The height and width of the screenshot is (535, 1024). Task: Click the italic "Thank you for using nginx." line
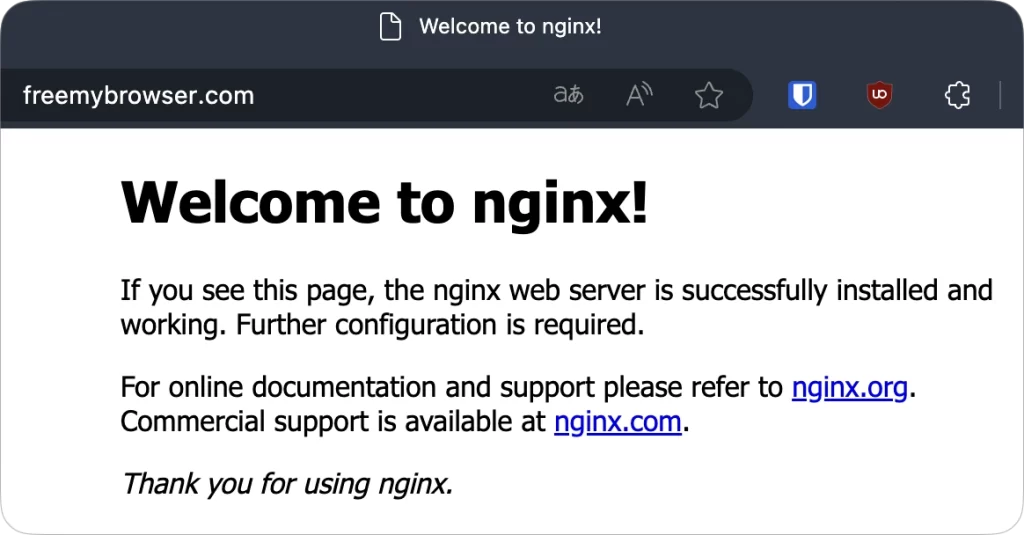click(x=287, y=485)
